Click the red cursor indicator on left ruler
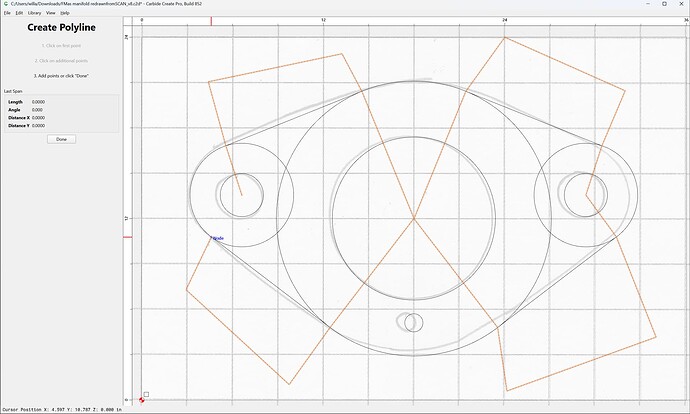 click(x=128, y=237)
